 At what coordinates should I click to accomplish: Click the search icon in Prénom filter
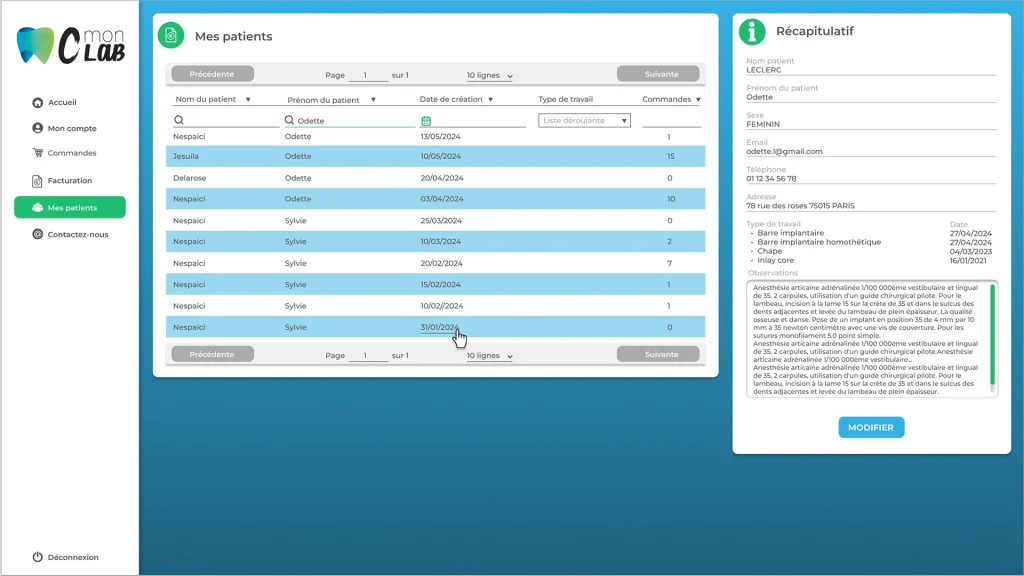[289, 120]
